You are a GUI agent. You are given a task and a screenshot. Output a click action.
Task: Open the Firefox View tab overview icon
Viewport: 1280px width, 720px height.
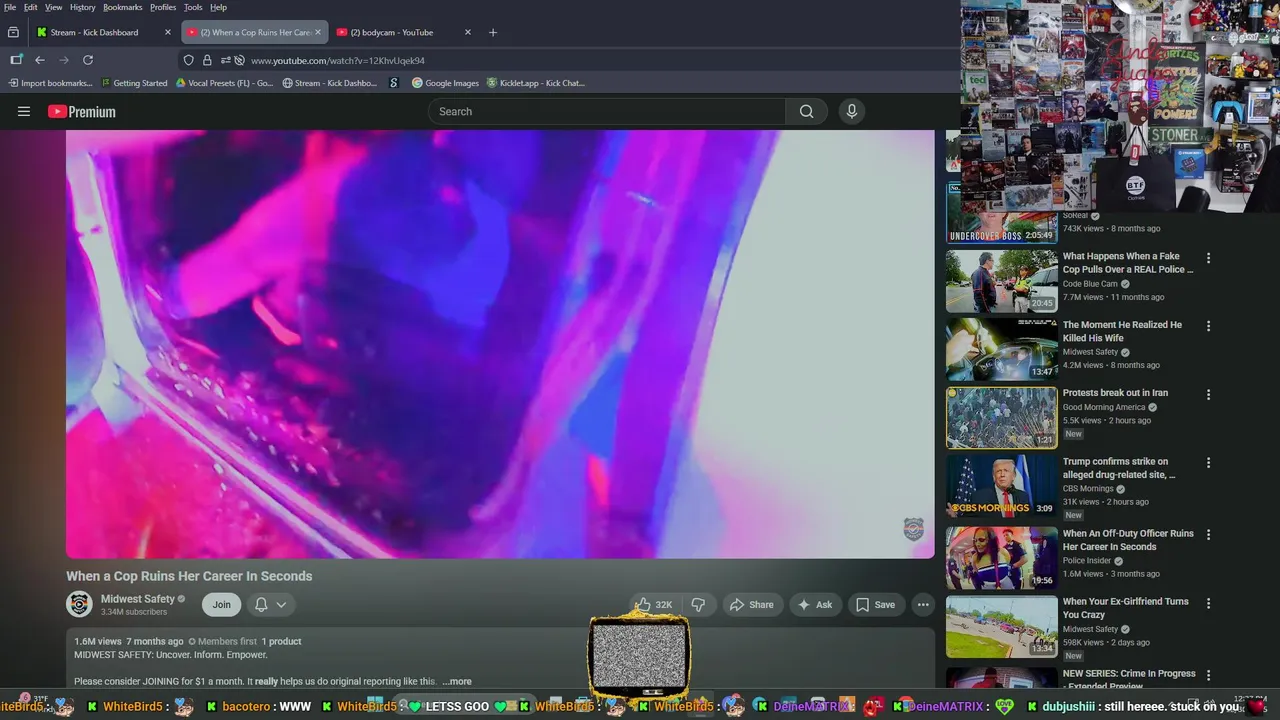13,32
